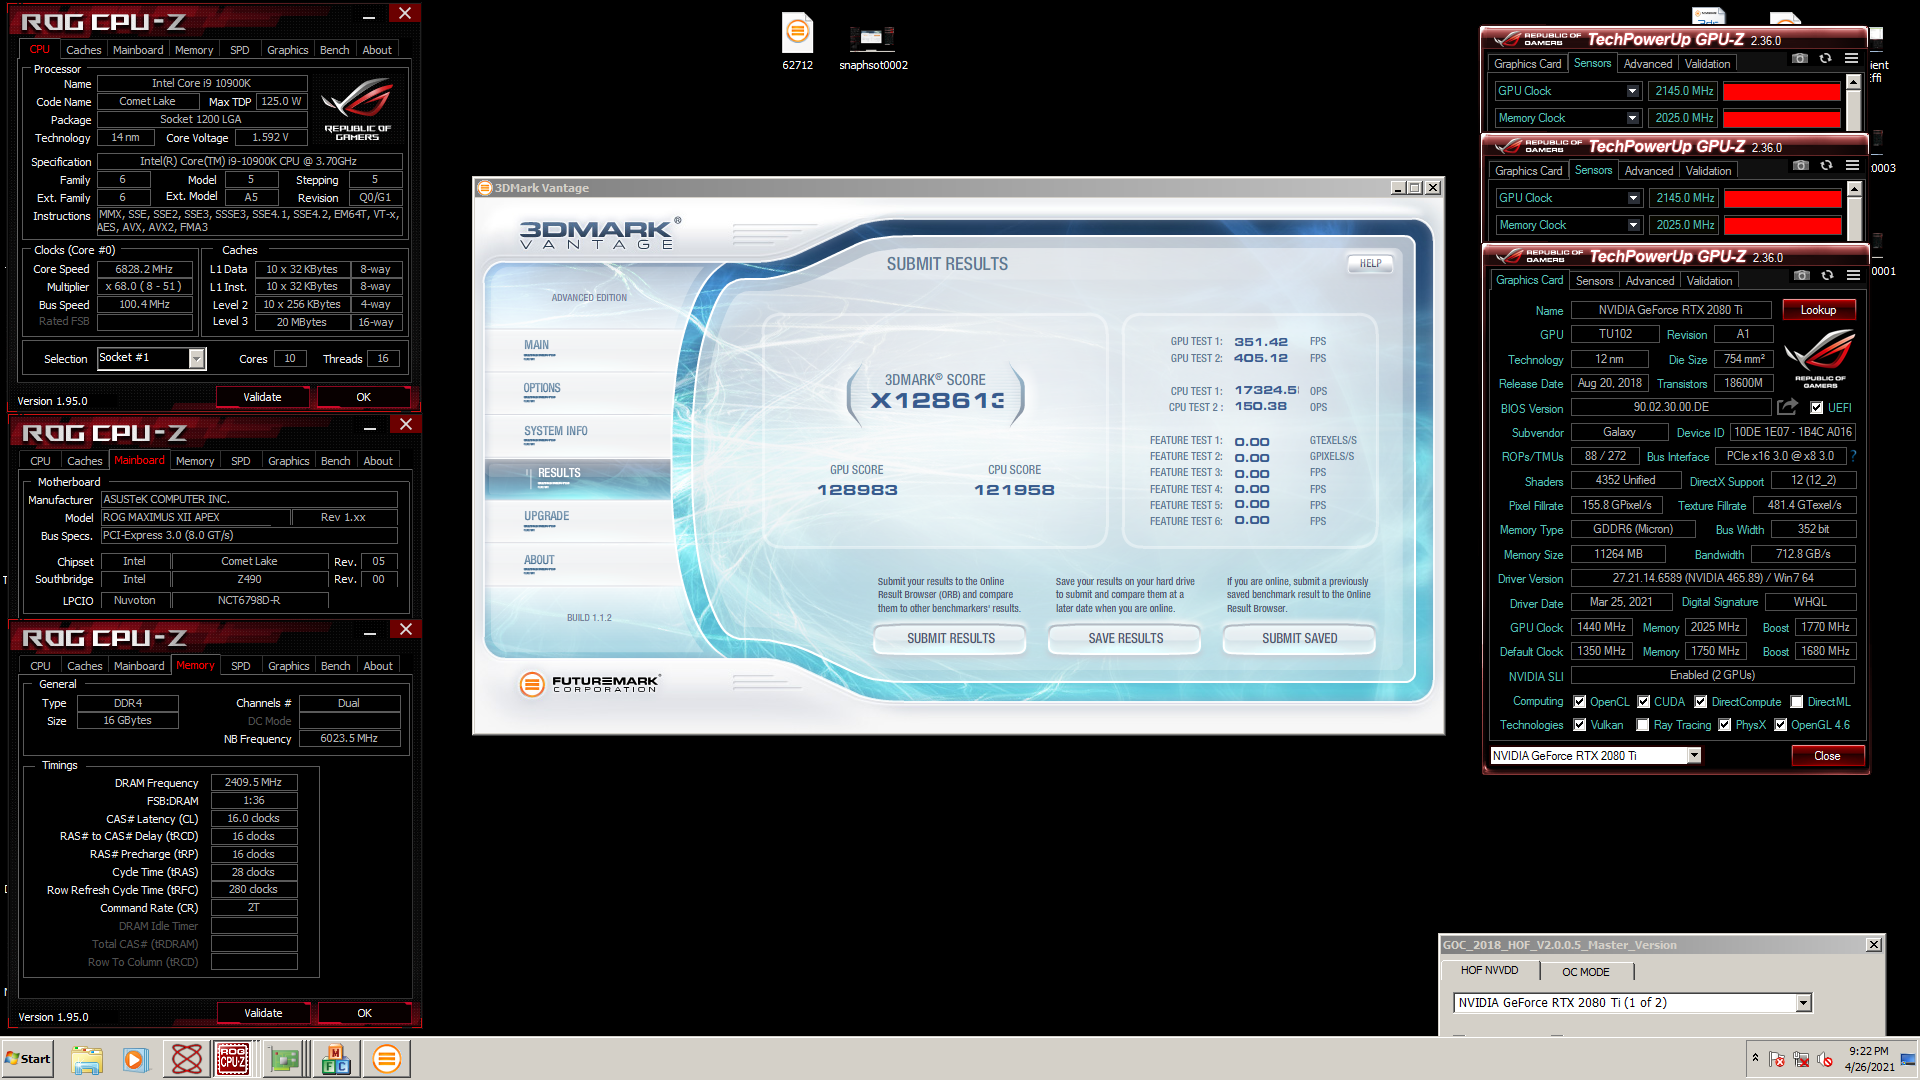Open the Bench tab in the bottom CPU-Z window
The height and width of the screenshot is (1080, 1920).
[336, 666]
